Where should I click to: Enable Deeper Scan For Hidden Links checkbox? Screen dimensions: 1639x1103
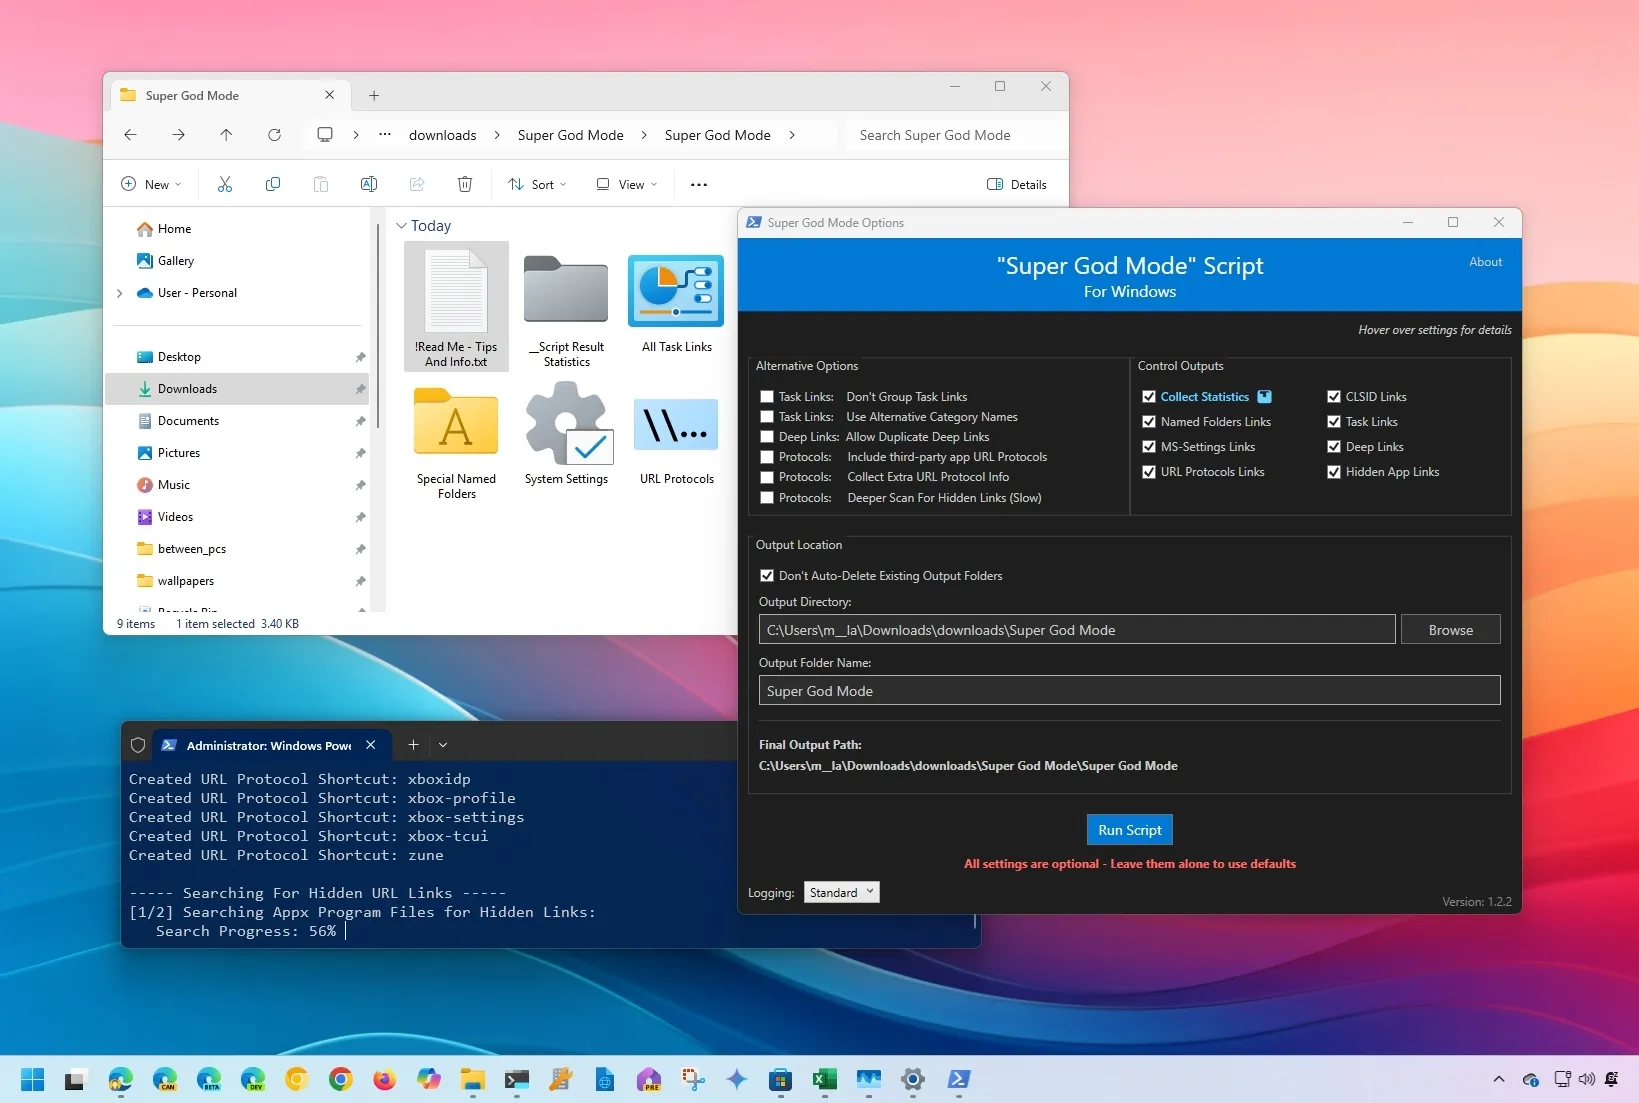(767, 498)
